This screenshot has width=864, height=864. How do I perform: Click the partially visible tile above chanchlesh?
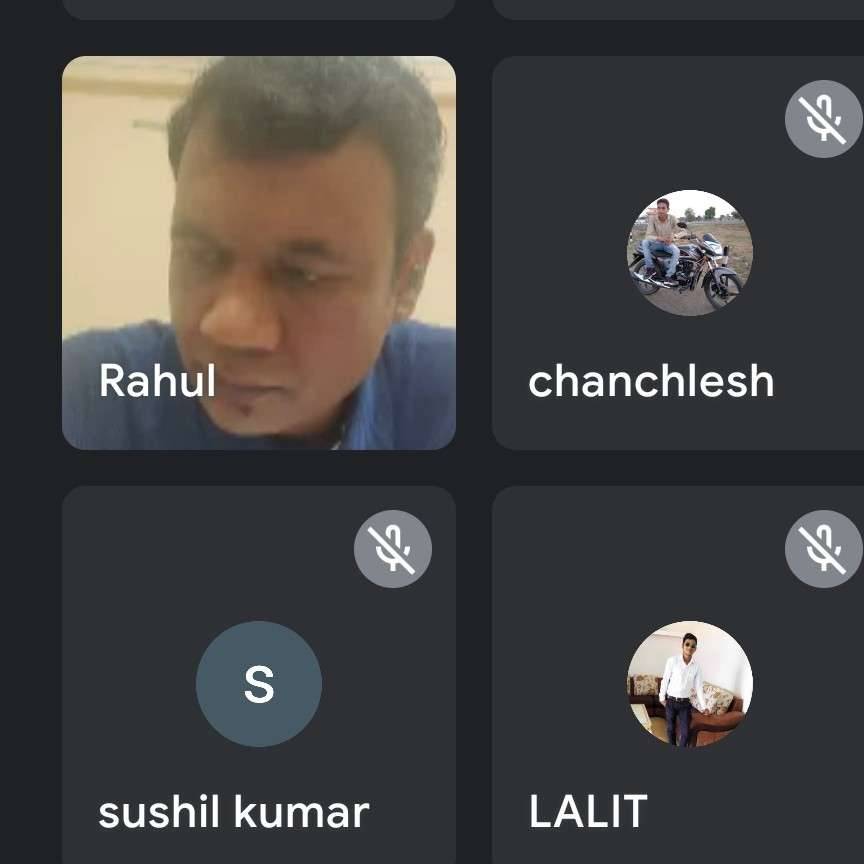pos(678,9)
